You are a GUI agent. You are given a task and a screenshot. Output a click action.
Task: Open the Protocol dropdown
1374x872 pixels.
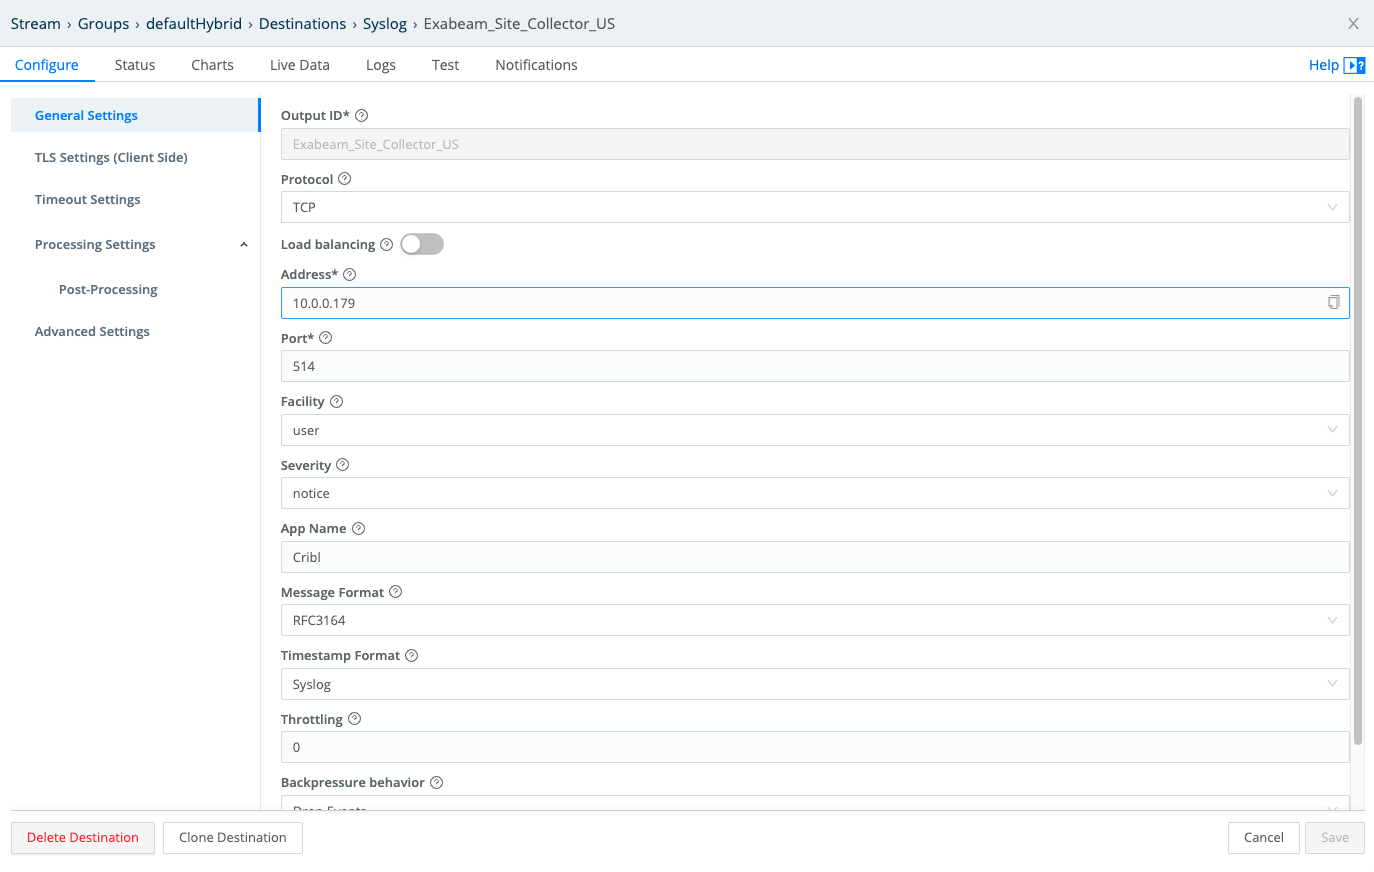click(1331, 207)
